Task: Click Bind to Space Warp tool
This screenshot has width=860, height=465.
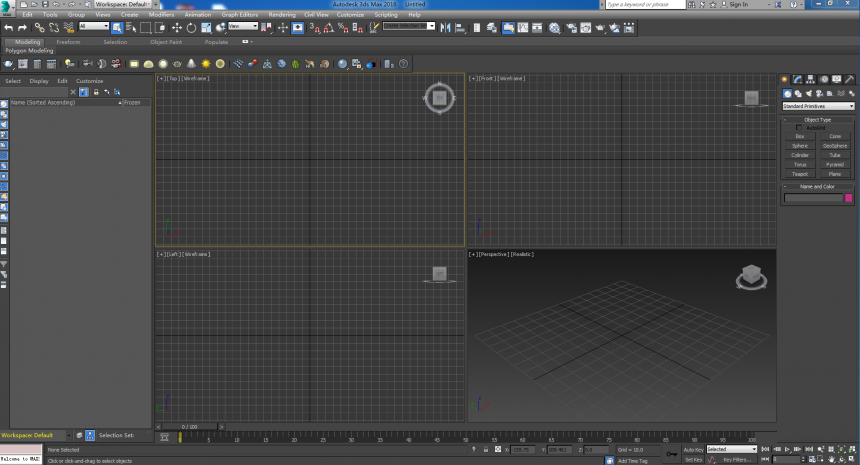Action: [69, 27]
